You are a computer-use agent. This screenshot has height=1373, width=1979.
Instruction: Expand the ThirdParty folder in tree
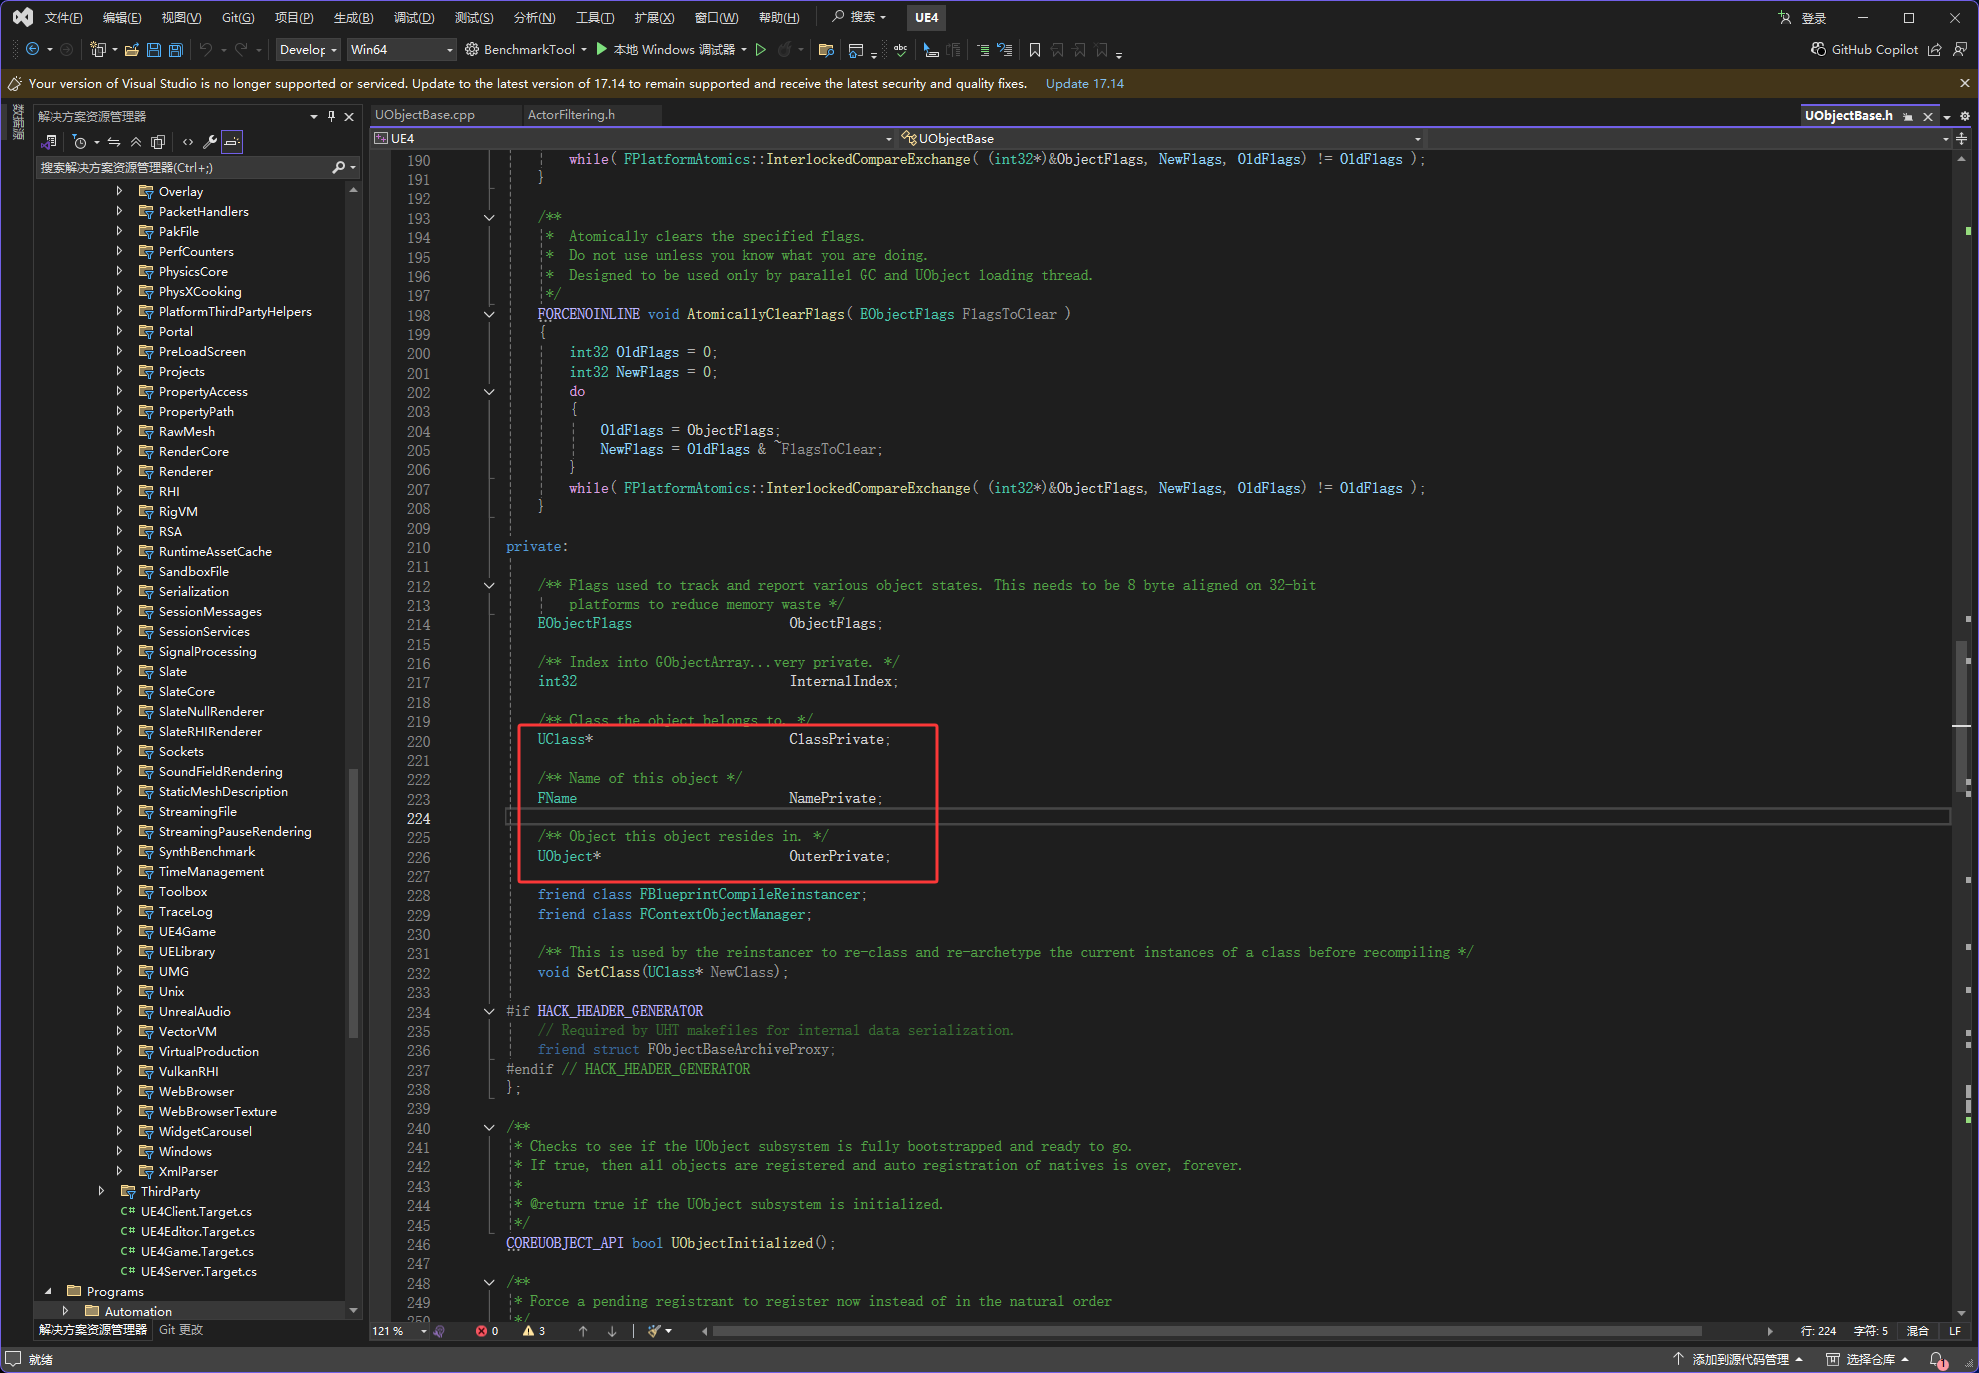pyautogui.click(x=101, y=1191)
